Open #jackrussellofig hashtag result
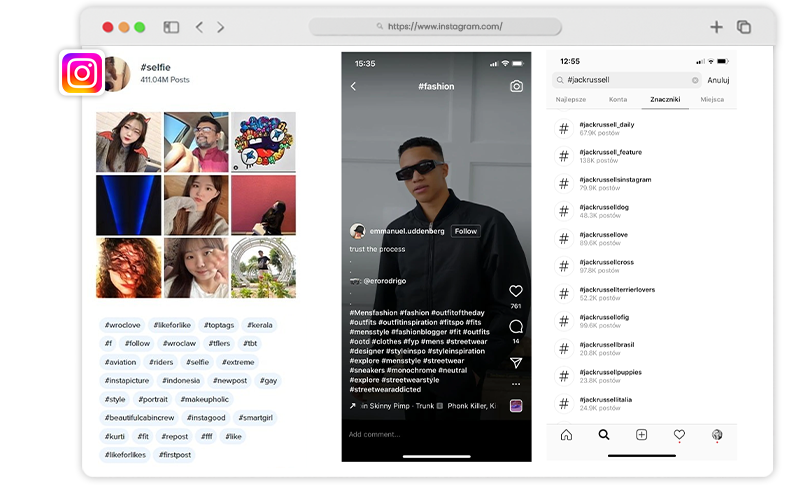Image resolution: width=800 pixels, height=500 pixels. point(642,321)
